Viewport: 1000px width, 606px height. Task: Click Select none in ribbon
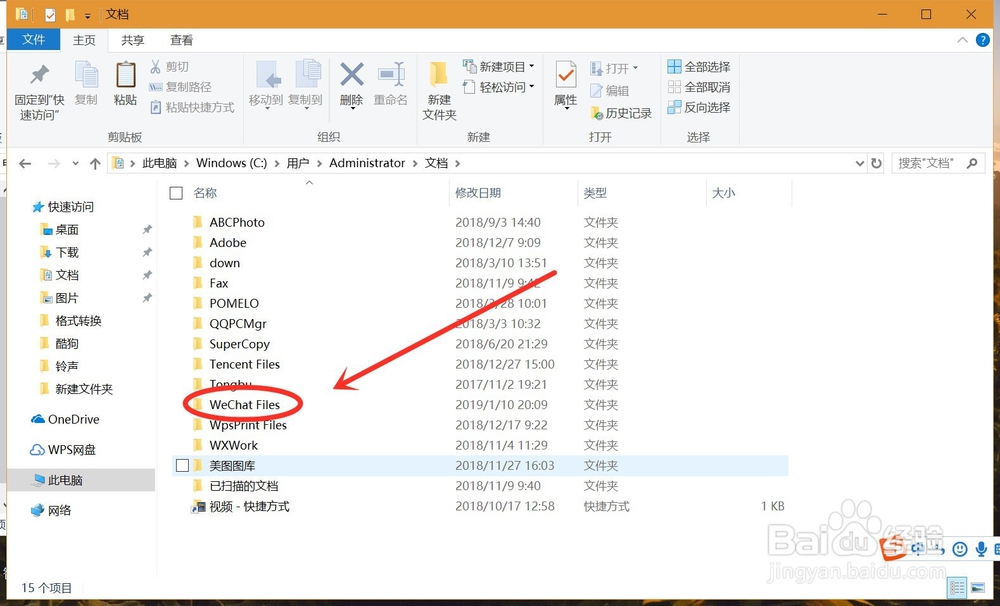coord(699,87)
